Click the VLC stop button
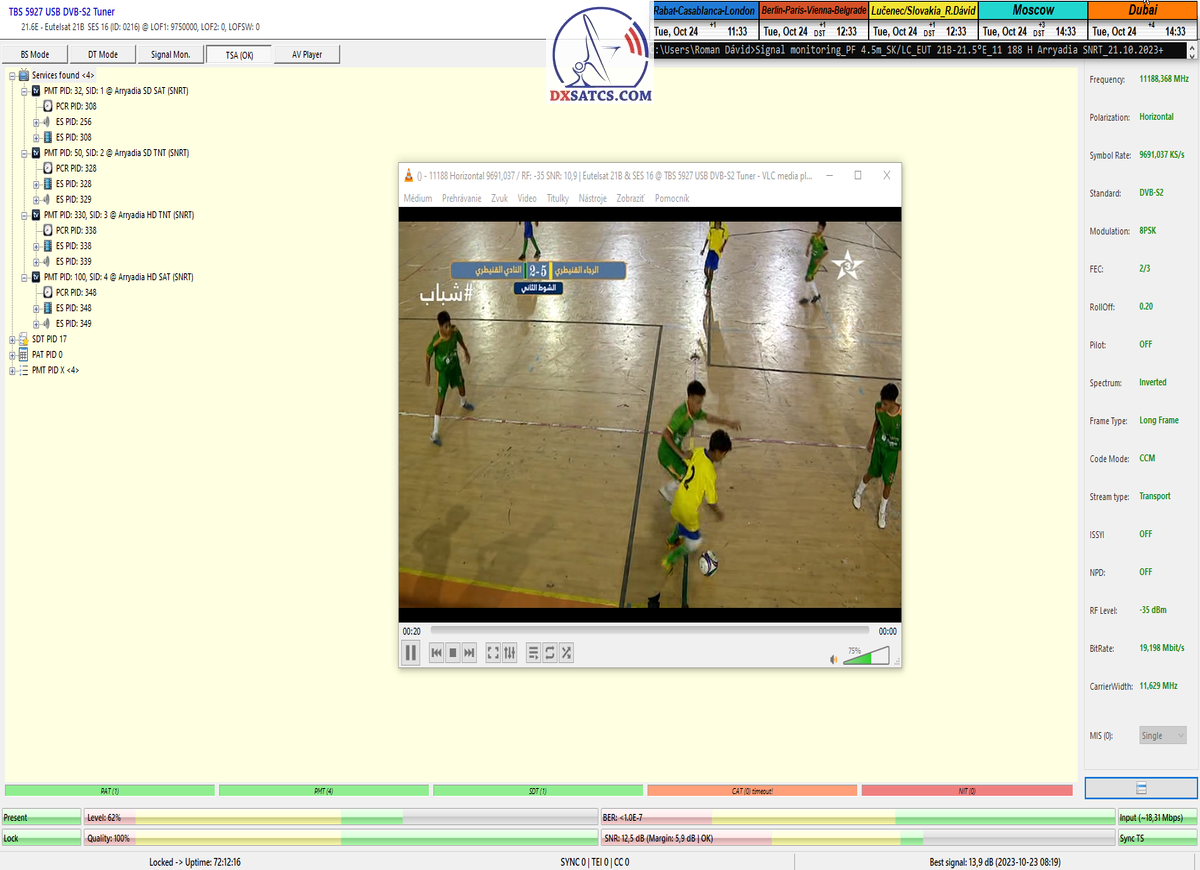This screenshot has width=1200, height=870. pyautogui.click(x=452, y=653)
